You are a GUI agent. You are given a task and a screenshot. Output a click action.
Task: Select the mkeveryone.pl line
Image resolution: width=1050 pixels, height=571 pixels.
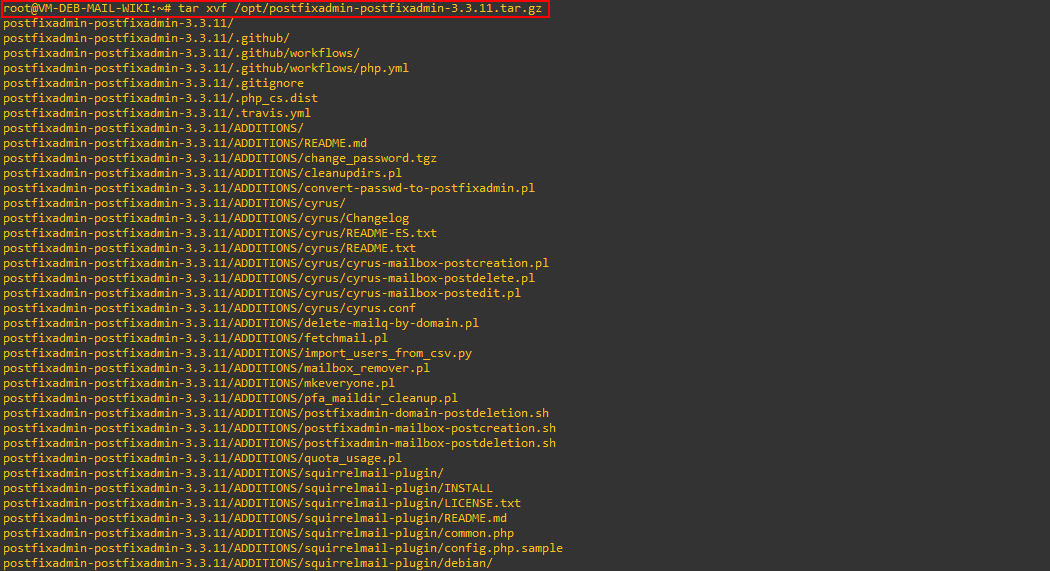click(199, 383)
